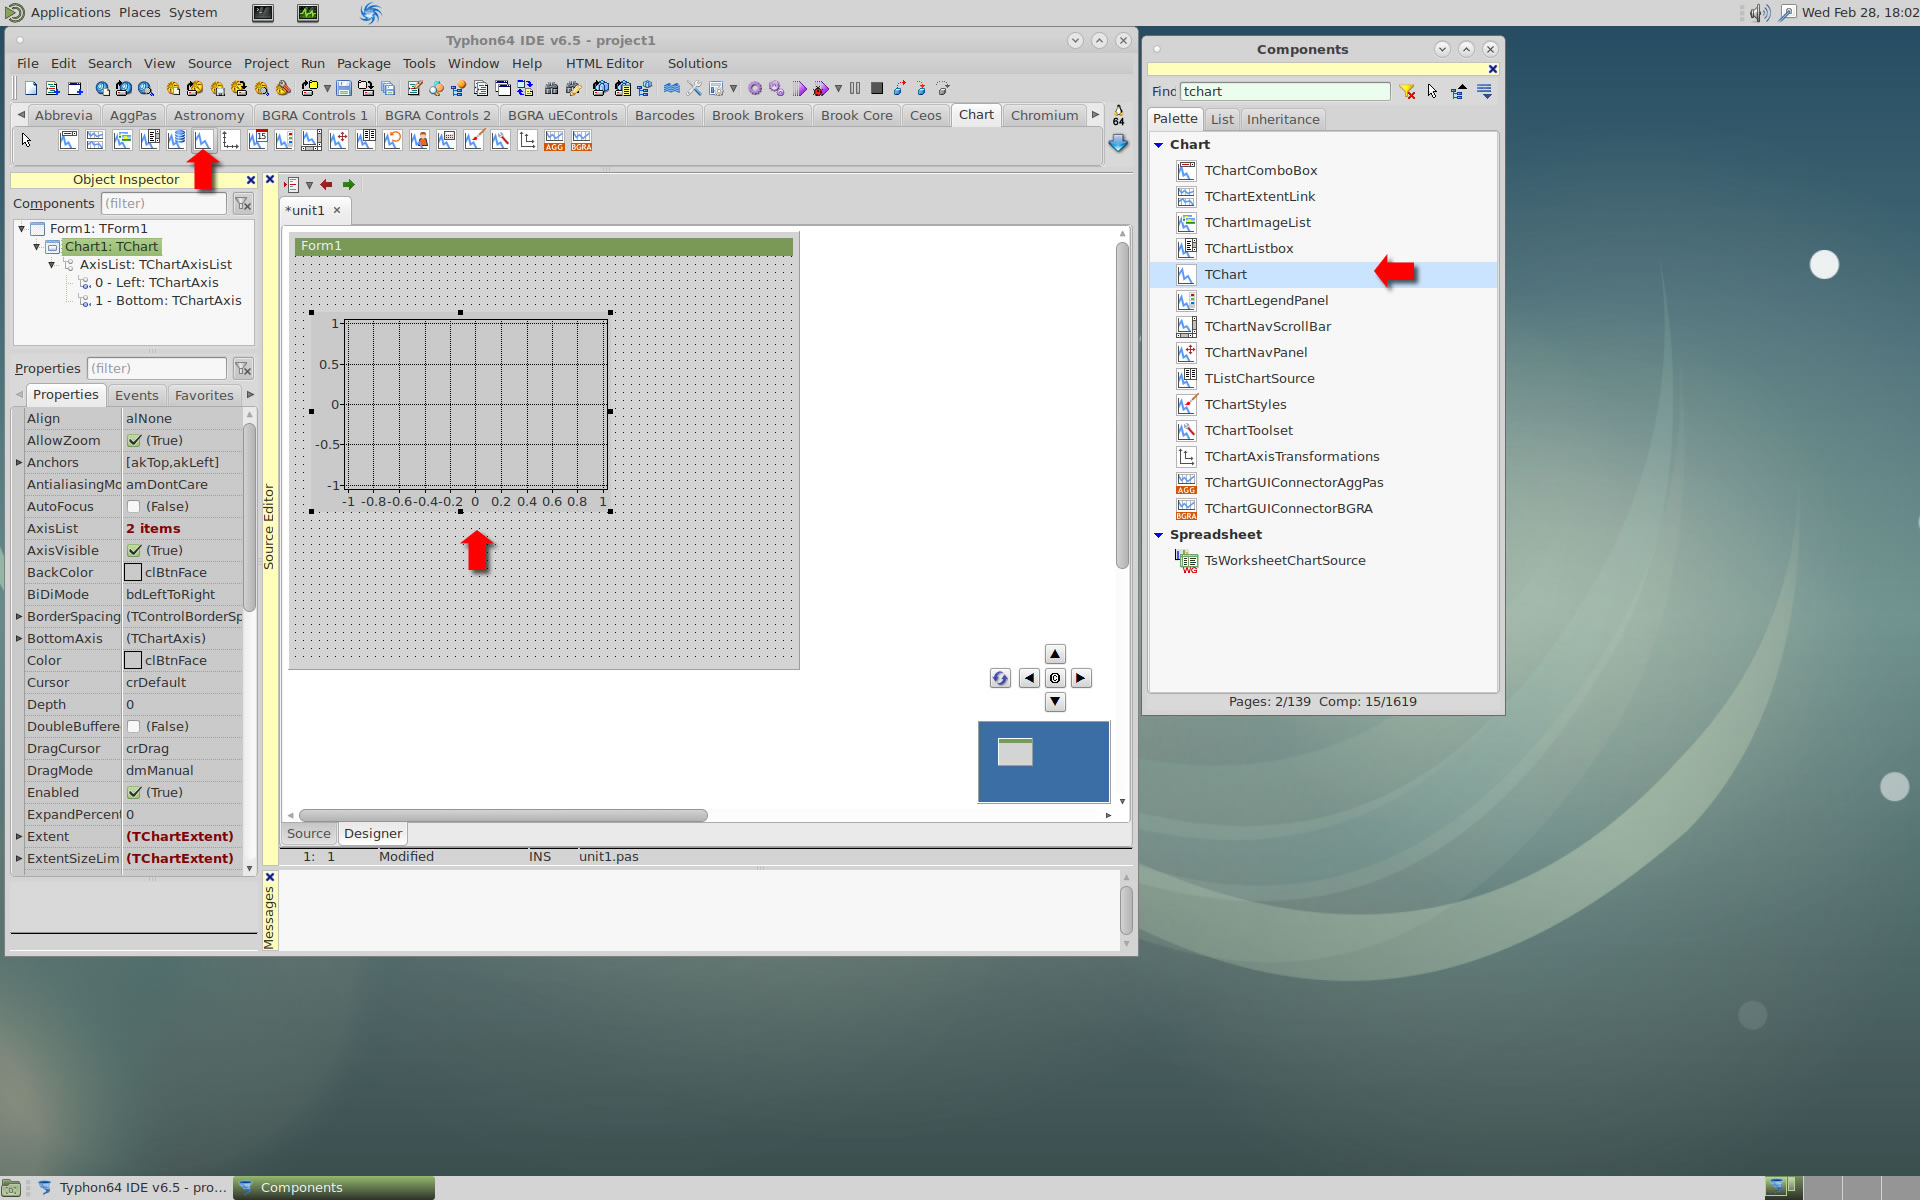Click the blue down arrow icon beside the palette
The height and width of the screenshot is (1200, 1920).
[x=1118, y=143]
